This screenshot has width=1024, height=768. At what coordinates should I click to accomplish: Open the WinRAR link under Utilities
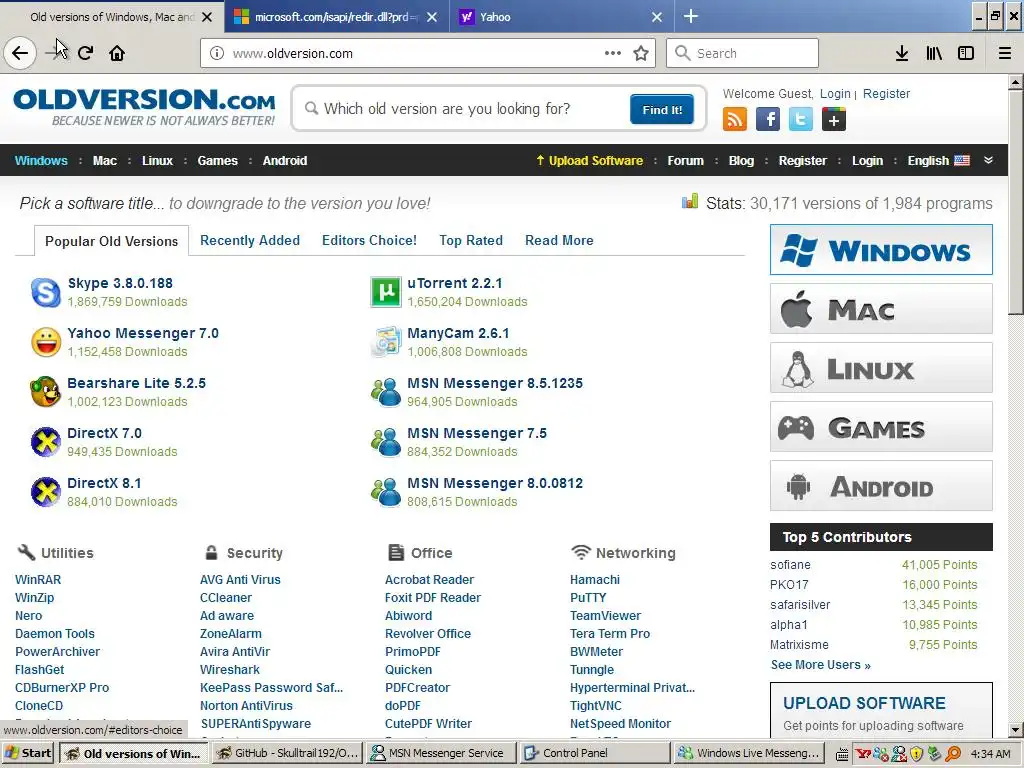(38, 579)
